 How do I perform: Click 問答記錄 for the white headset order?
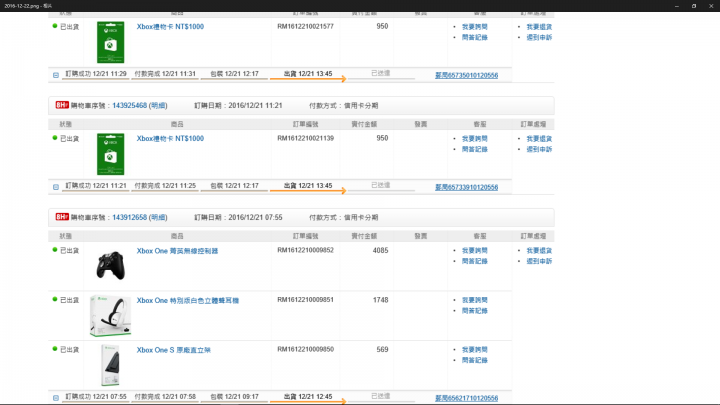coord(475,310)
